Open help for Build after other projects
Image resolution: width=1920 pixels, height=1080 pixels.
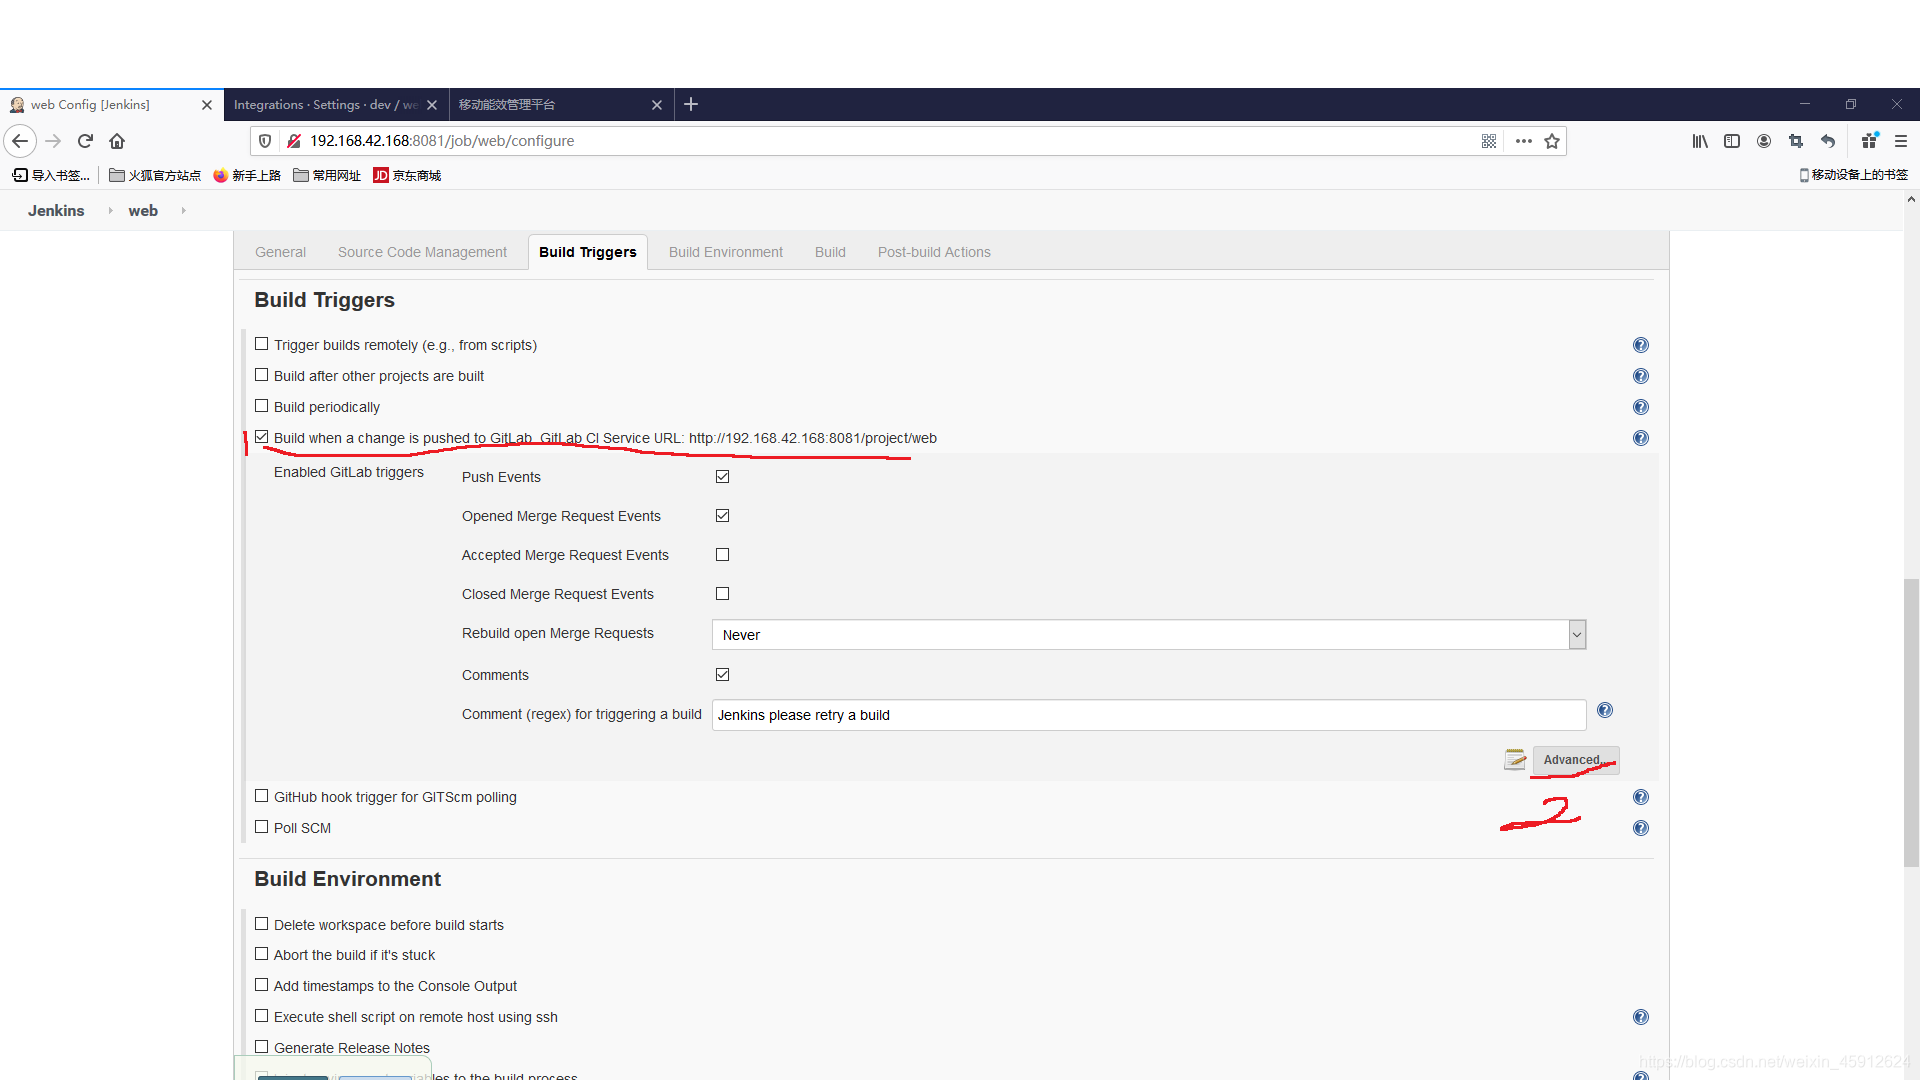point(1641,376)
